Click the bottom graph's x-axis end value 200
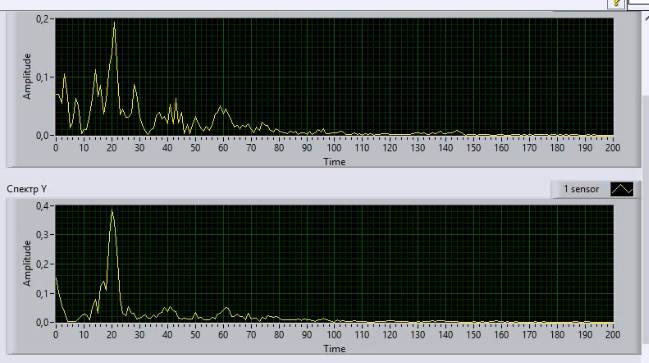649x363 pixels. [x=613, y=334]
